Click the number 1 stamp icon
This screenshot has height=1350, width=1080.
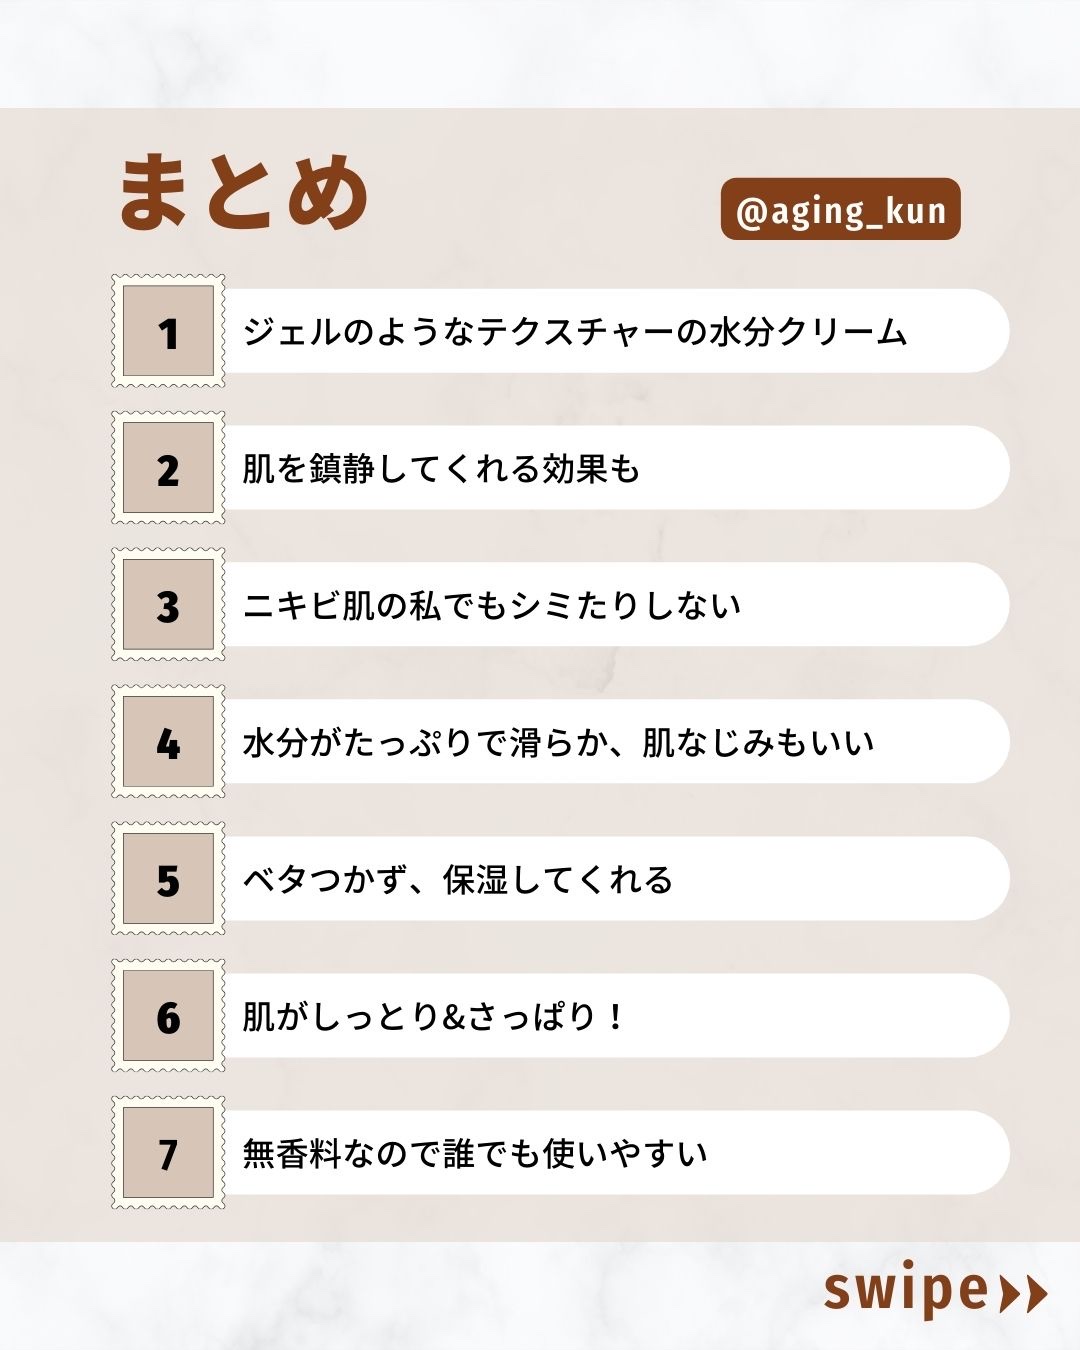[x=168, y=331]
